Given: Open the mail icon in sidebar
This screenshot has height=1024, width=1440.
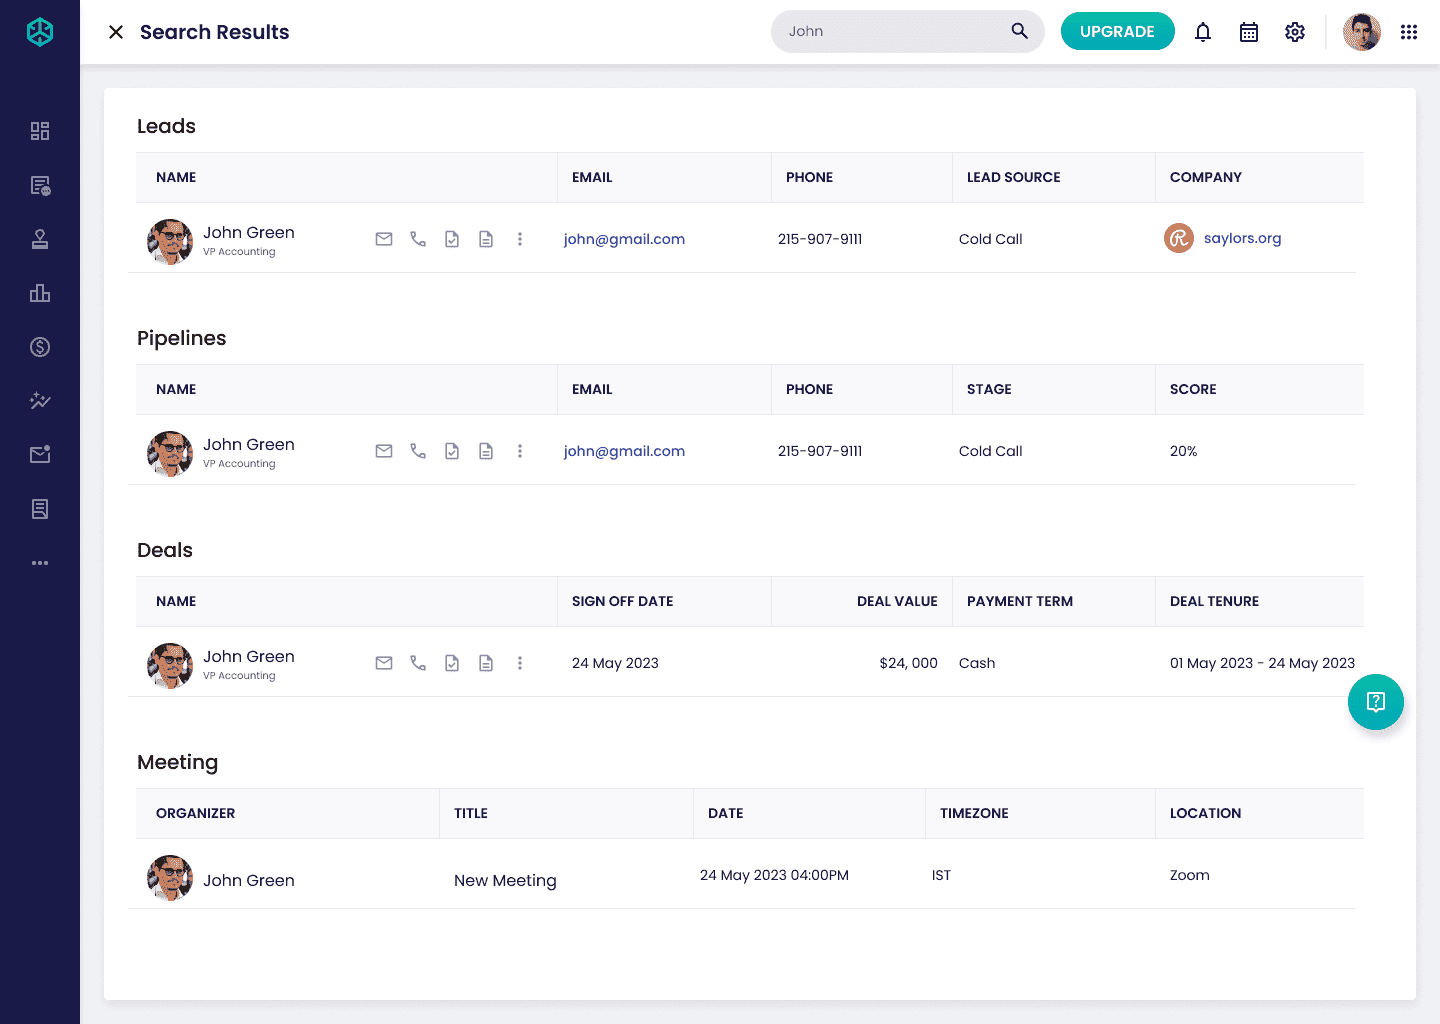Looking at the screenshot, I should (x=40, y=455).
